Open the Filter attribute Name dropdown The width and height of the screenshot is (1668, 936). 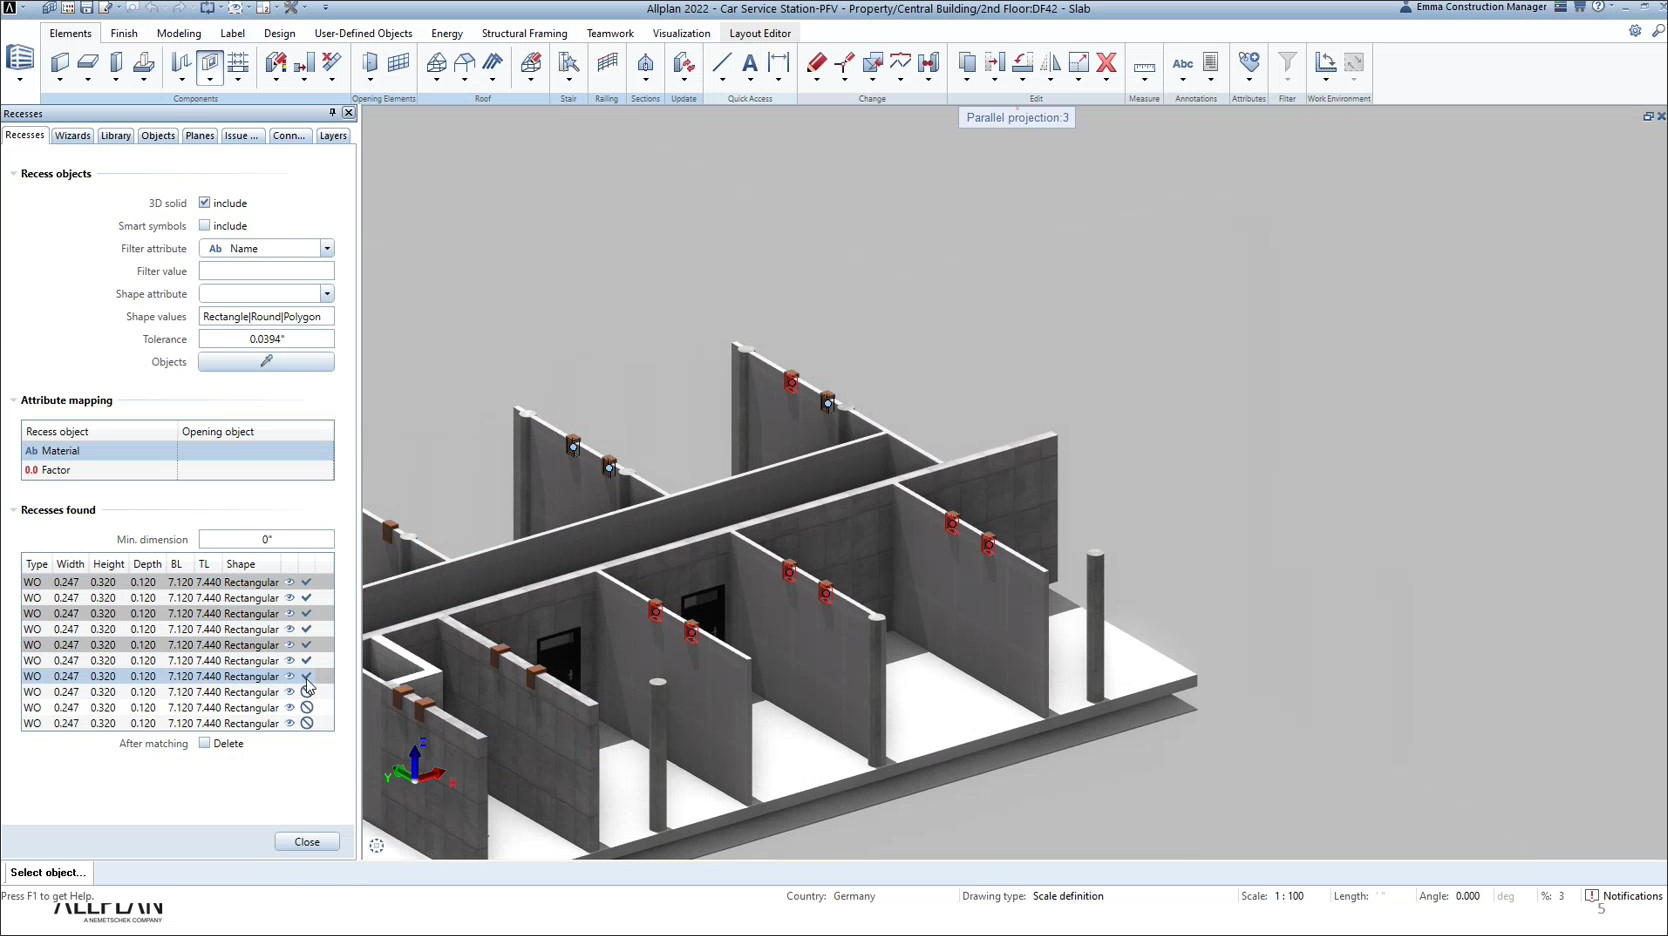(x=327, y=248)
